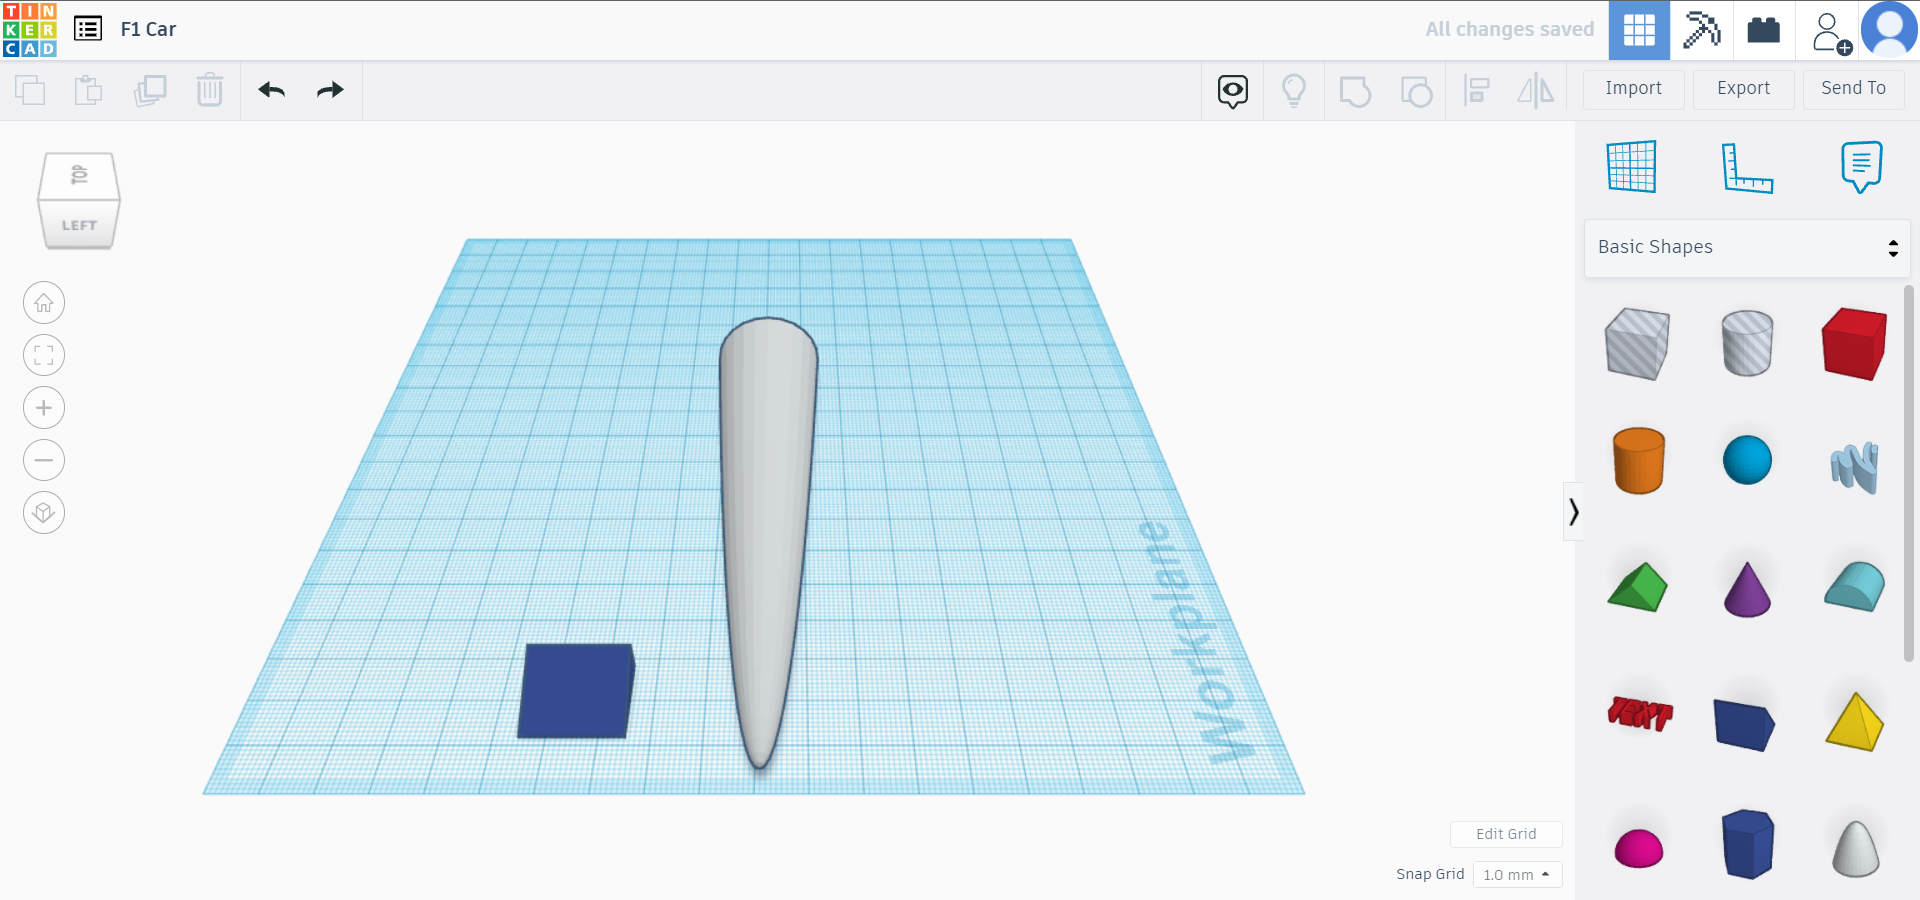Select the purple Cone shape
1920x900 pixels.
tap(1747, 589)
